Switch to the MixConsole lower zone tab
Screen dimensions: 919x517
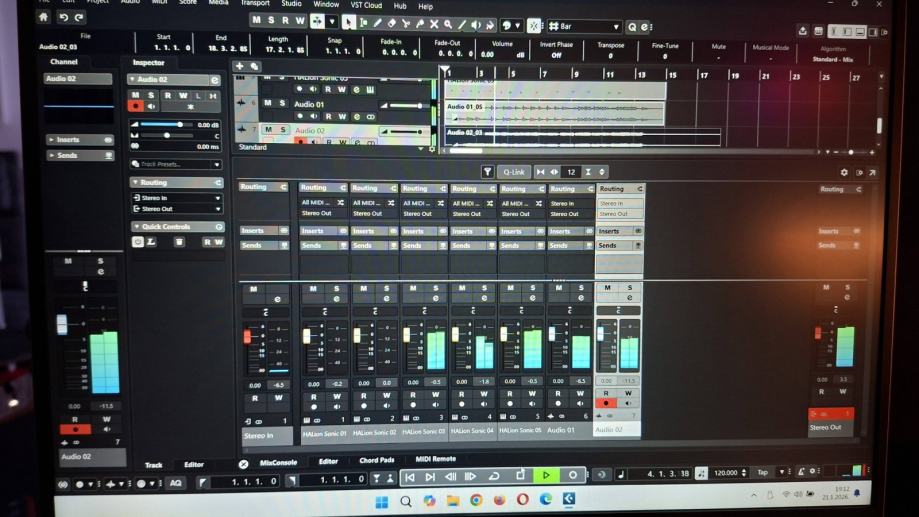coord(278,462)
